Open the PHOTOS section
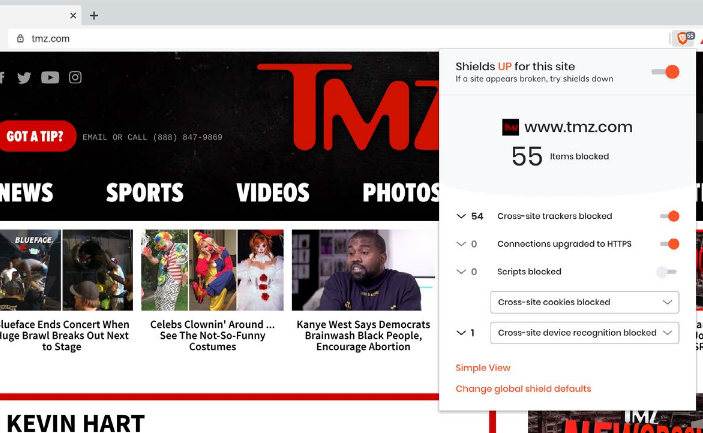This screenshot has height=433, width=703. 401,193
